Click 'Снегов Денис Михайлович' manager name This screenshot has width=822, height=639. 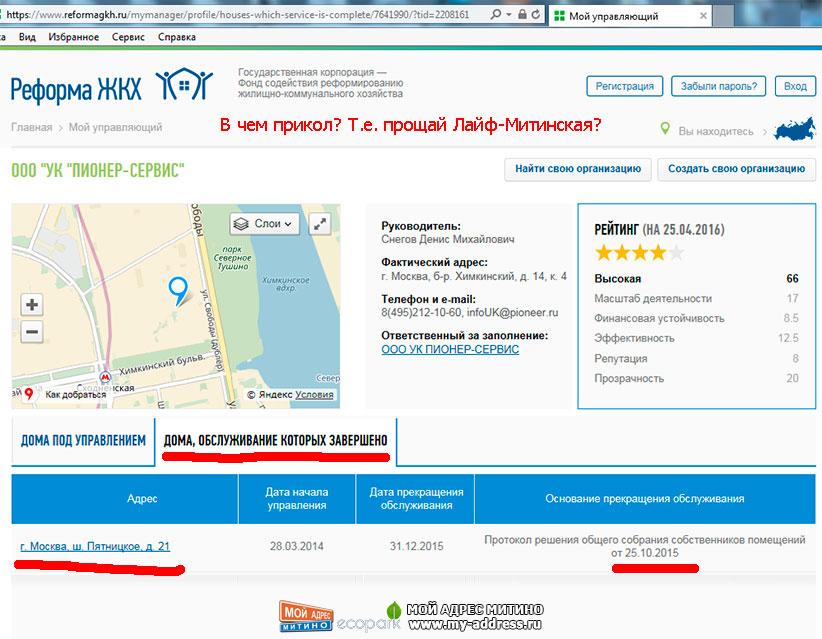point(448,240)
